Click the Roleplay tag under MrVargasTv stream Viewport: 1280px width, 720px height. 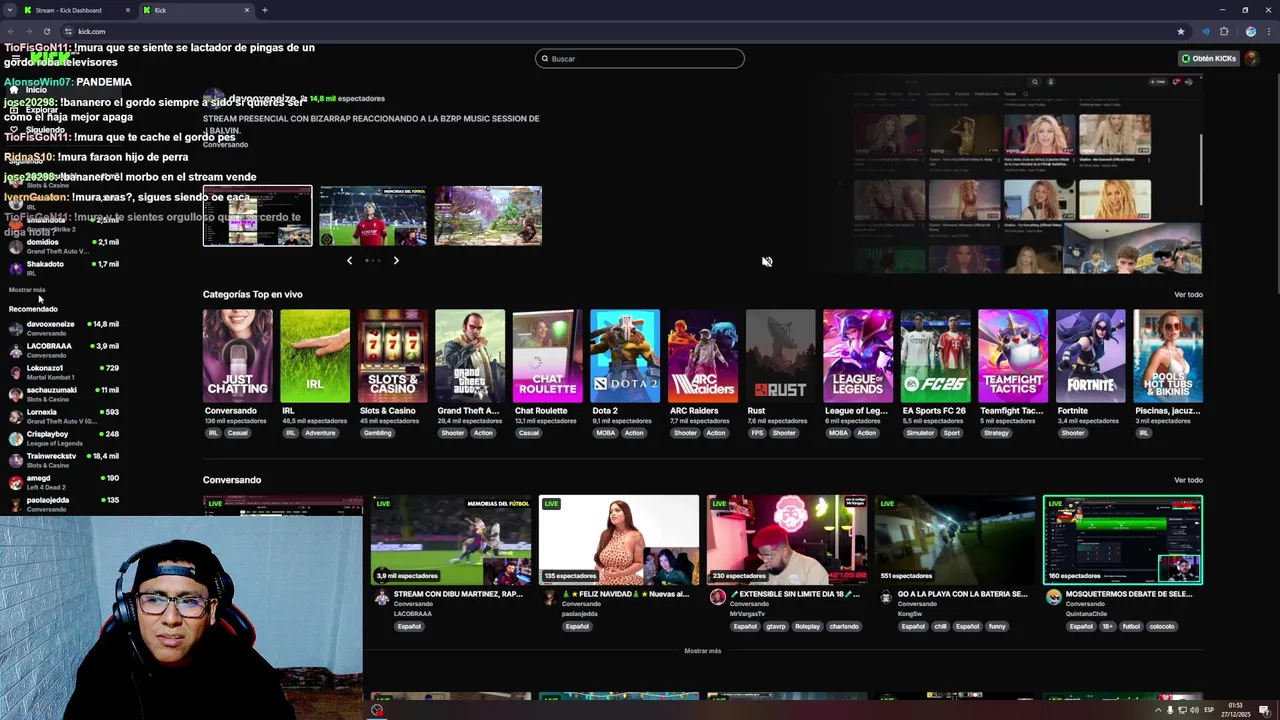[x=807, y=627]
